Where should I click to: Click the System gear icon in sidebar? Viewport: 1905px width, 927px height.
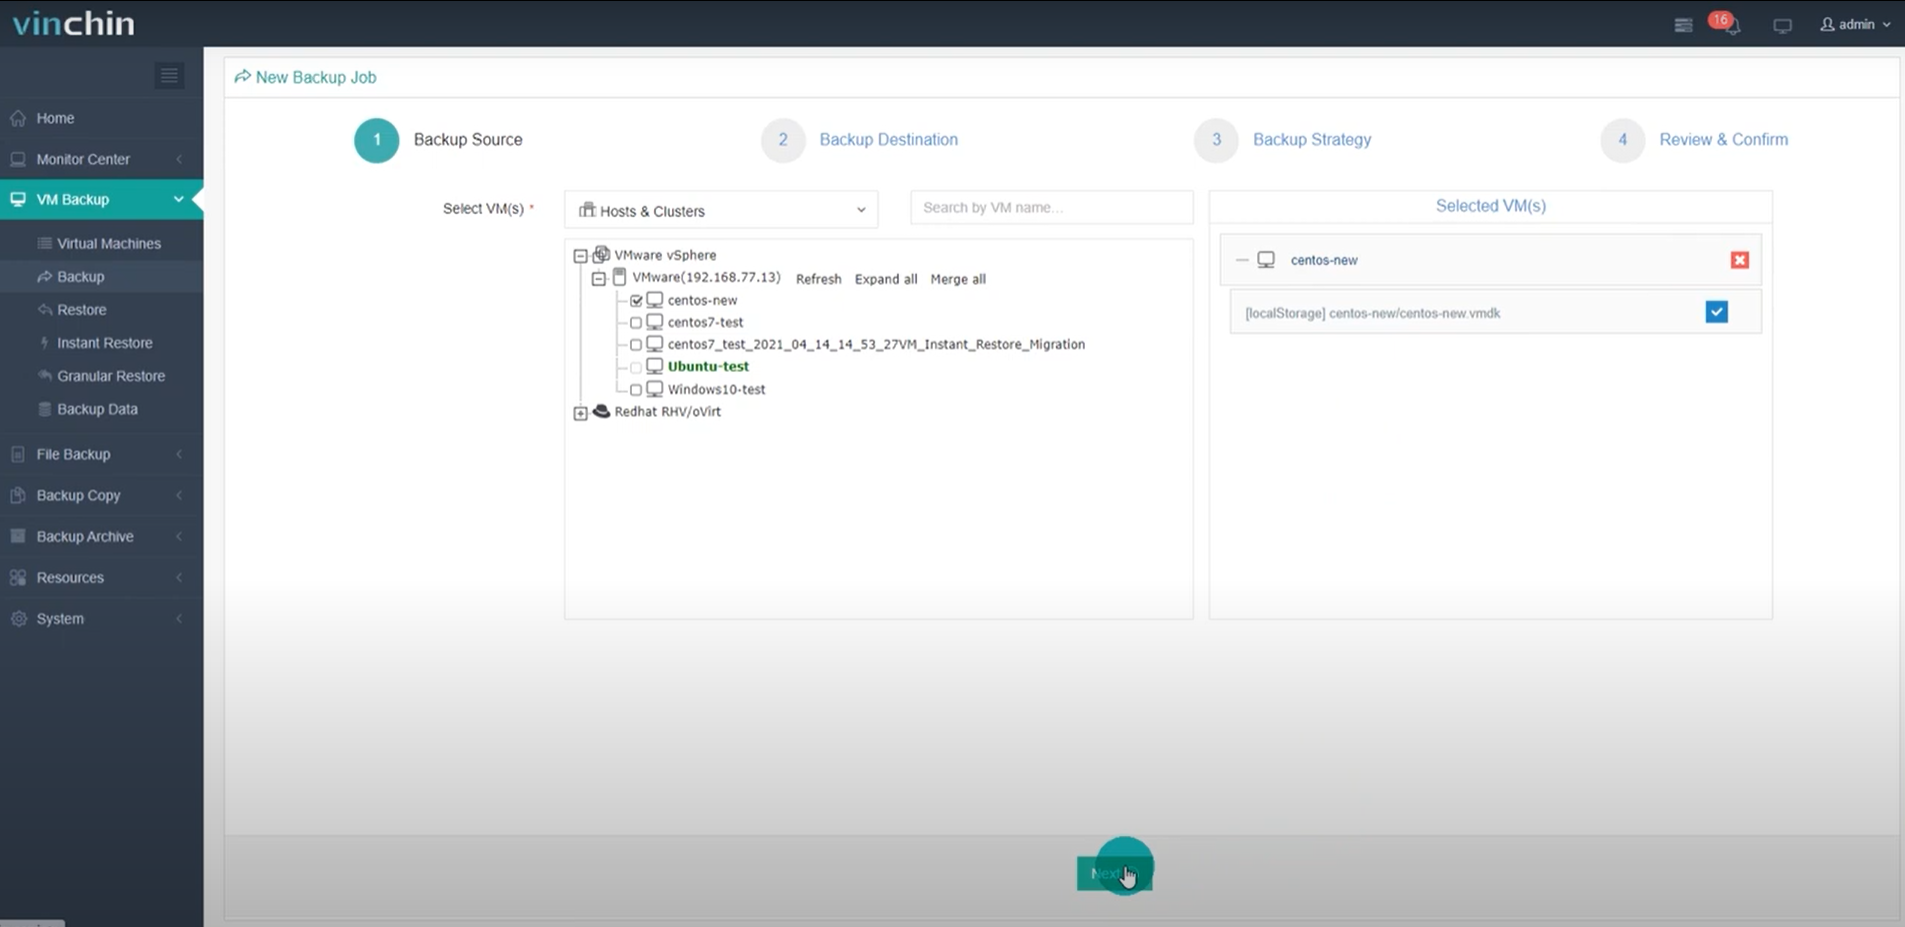(18, 619)
